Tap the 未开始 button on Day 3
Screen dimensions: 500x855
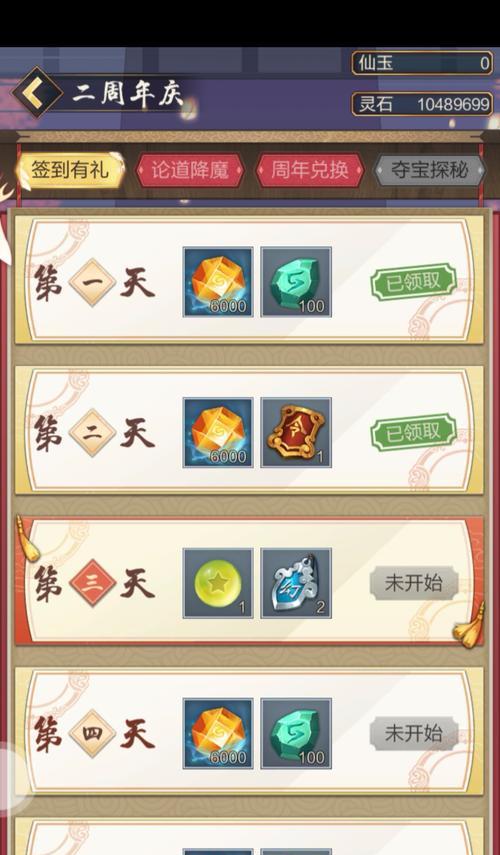pyautogui.click(x=414, y=583)
